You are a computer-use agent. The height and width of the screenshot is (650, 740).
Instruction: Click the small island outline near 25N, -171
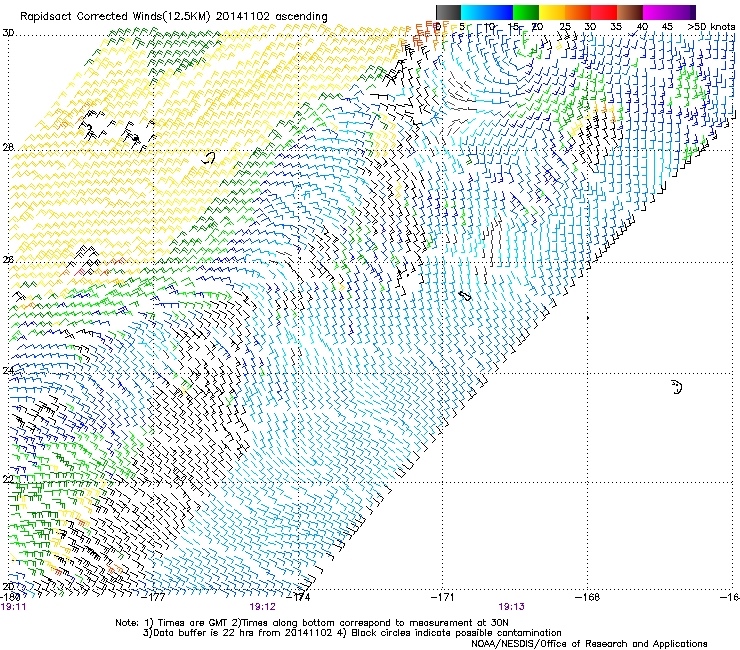tap(465, 296)
